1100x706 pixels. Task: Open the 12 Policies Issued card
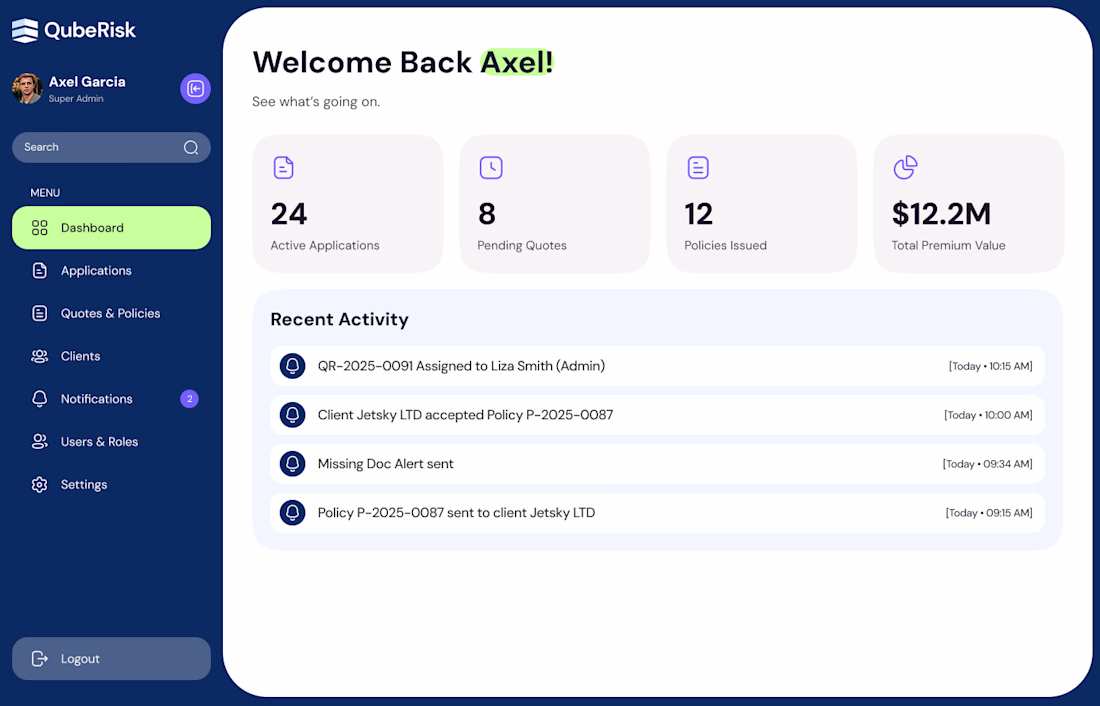pos(762,204)
